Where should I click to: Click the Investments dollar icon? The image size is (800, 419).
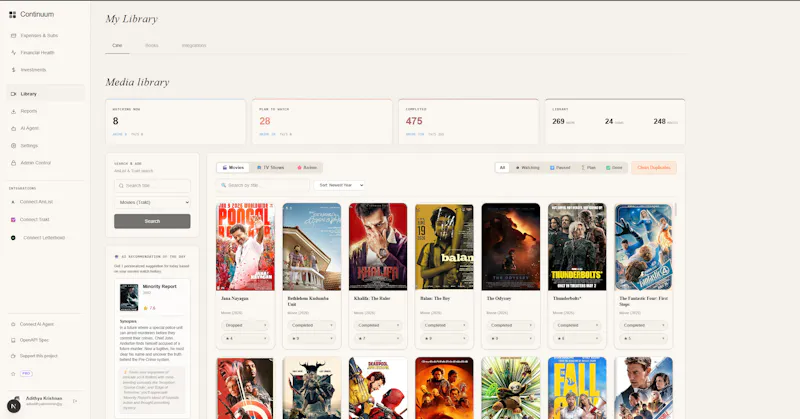(13, 70)
